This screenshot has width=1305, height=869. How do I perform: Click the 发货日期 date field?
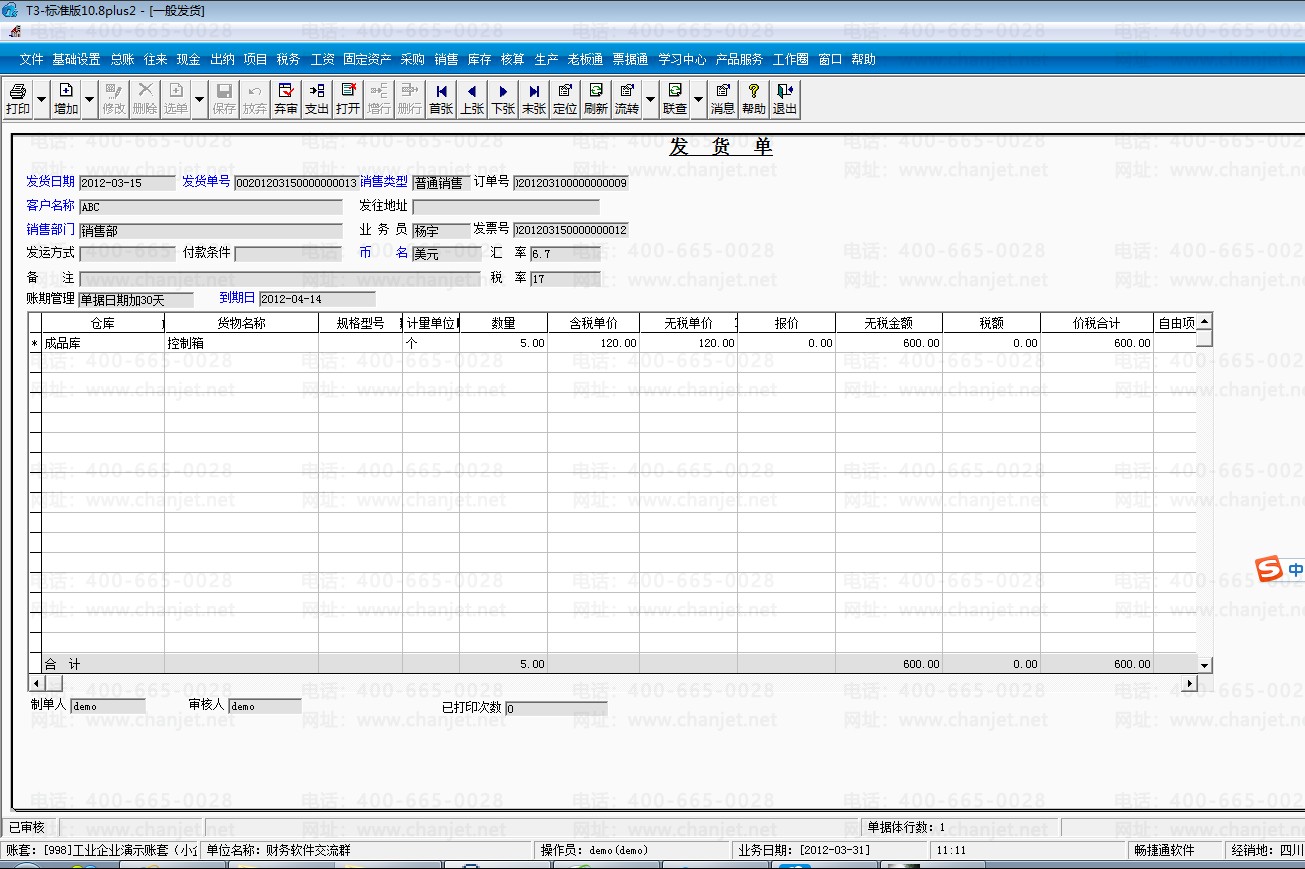click(x=125, y=183)
